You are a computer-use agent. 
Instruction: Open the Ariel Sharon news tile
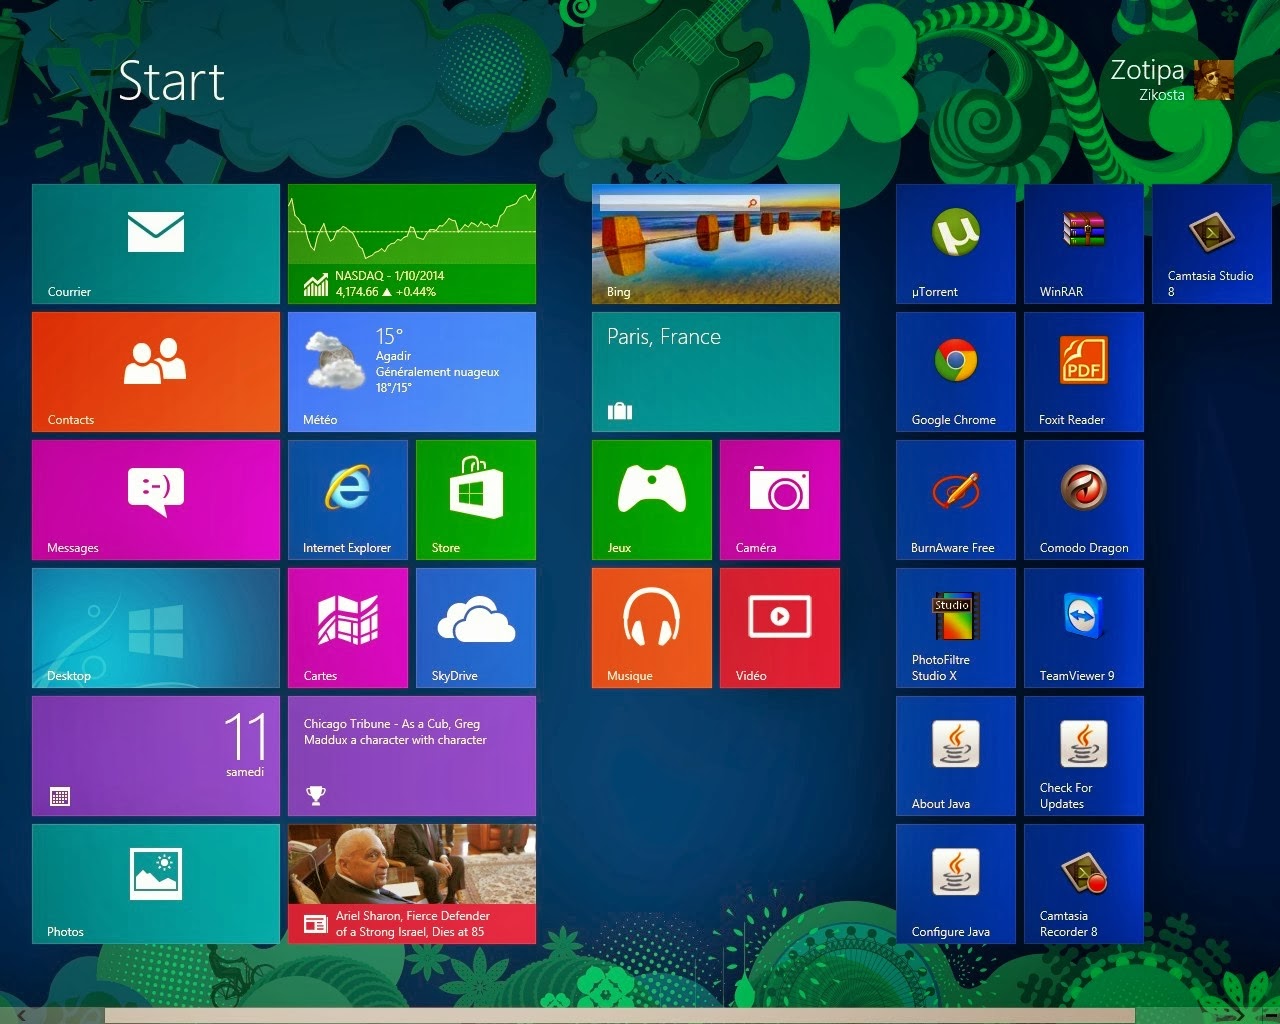(x=412, y=884)
